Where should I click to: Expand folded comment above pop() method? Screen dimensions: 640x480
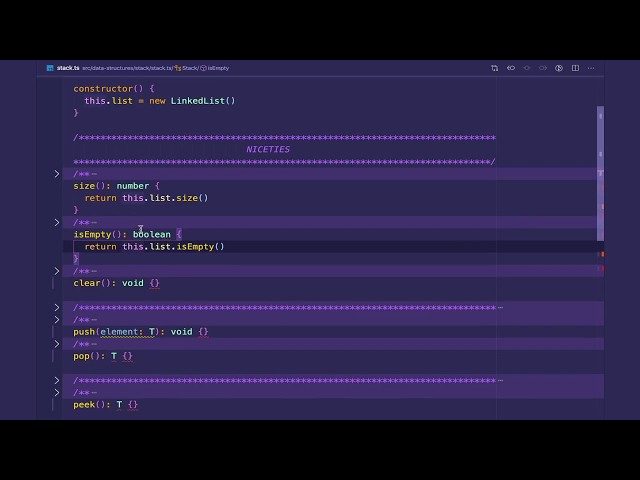coord(57,344)
